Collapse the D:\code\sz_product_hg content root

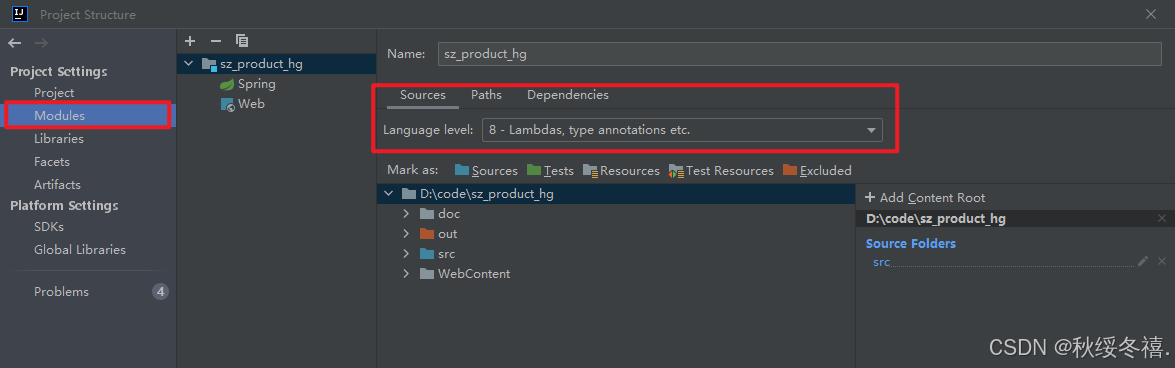click(388, 194)
